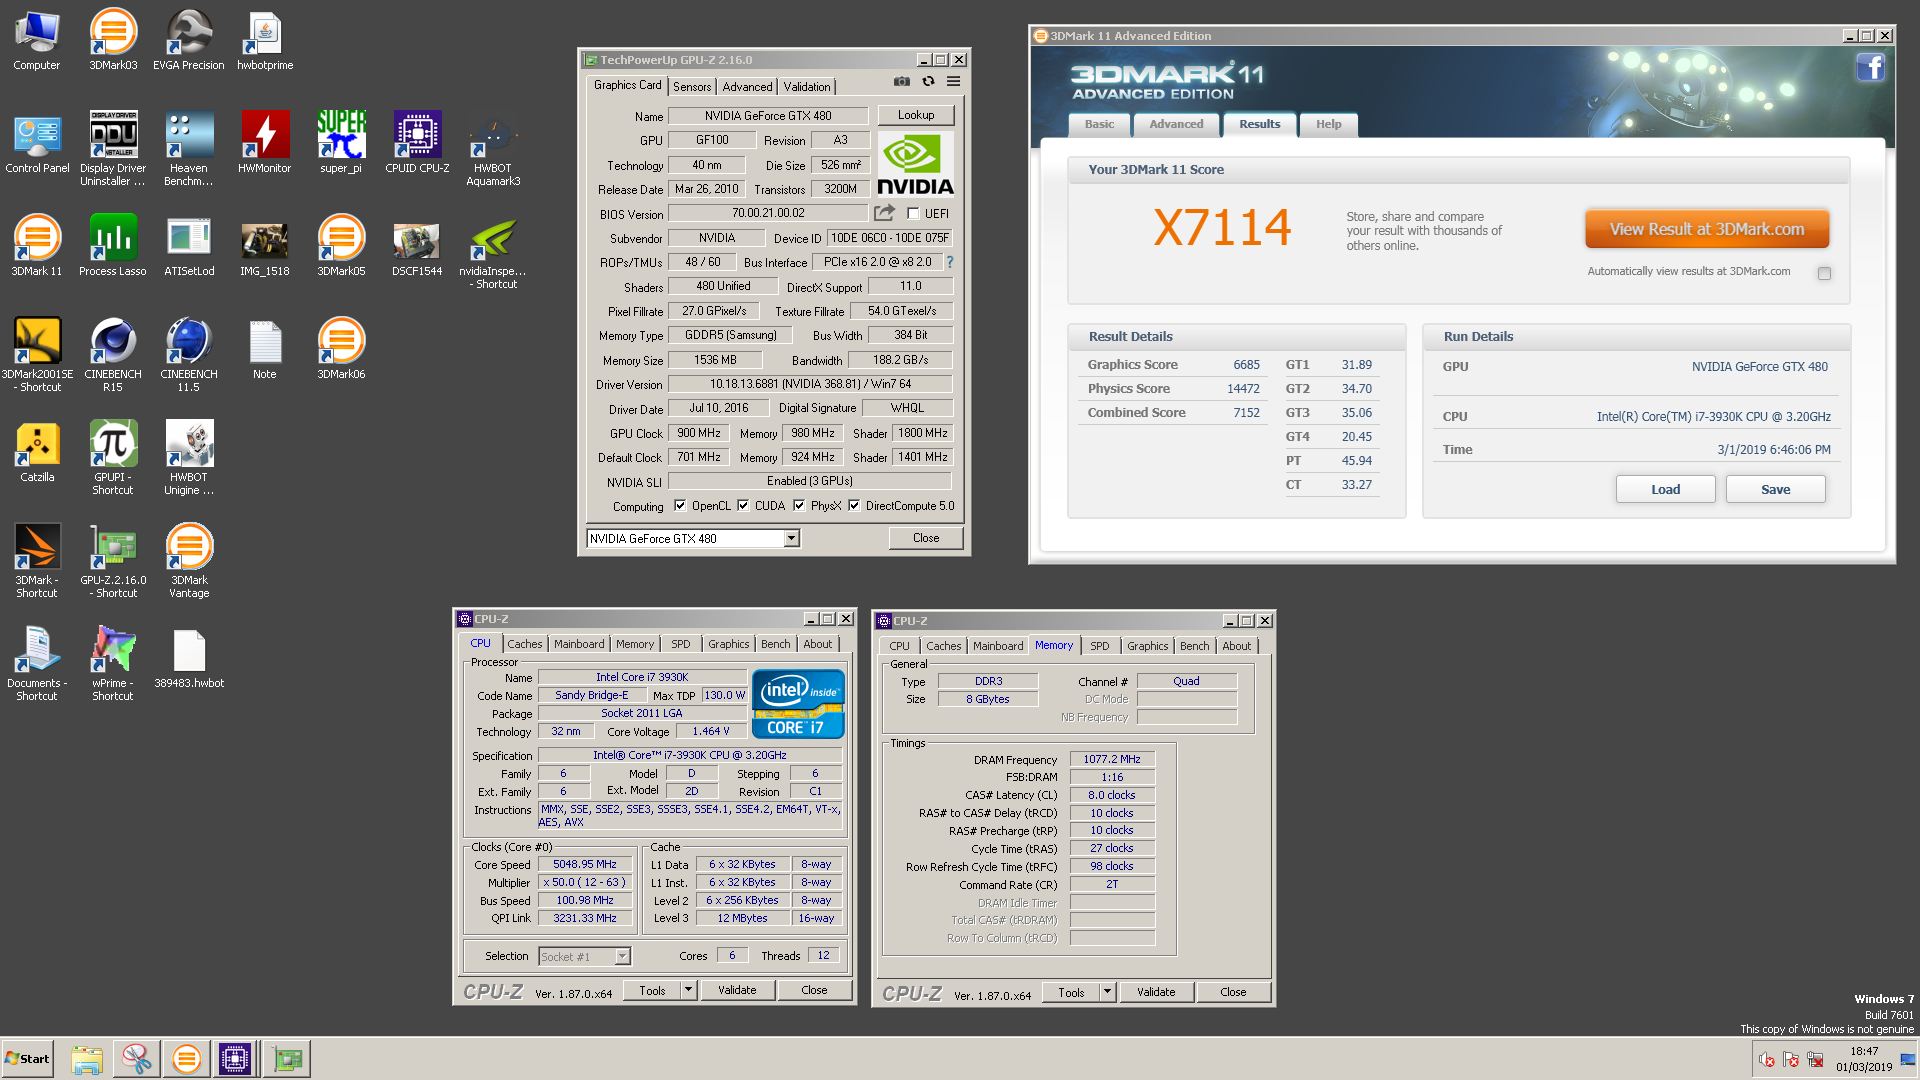Enable automatically view results at 3DMark.com
This screenshot has height=1080, width=1920.
(x=1824, y=273)
